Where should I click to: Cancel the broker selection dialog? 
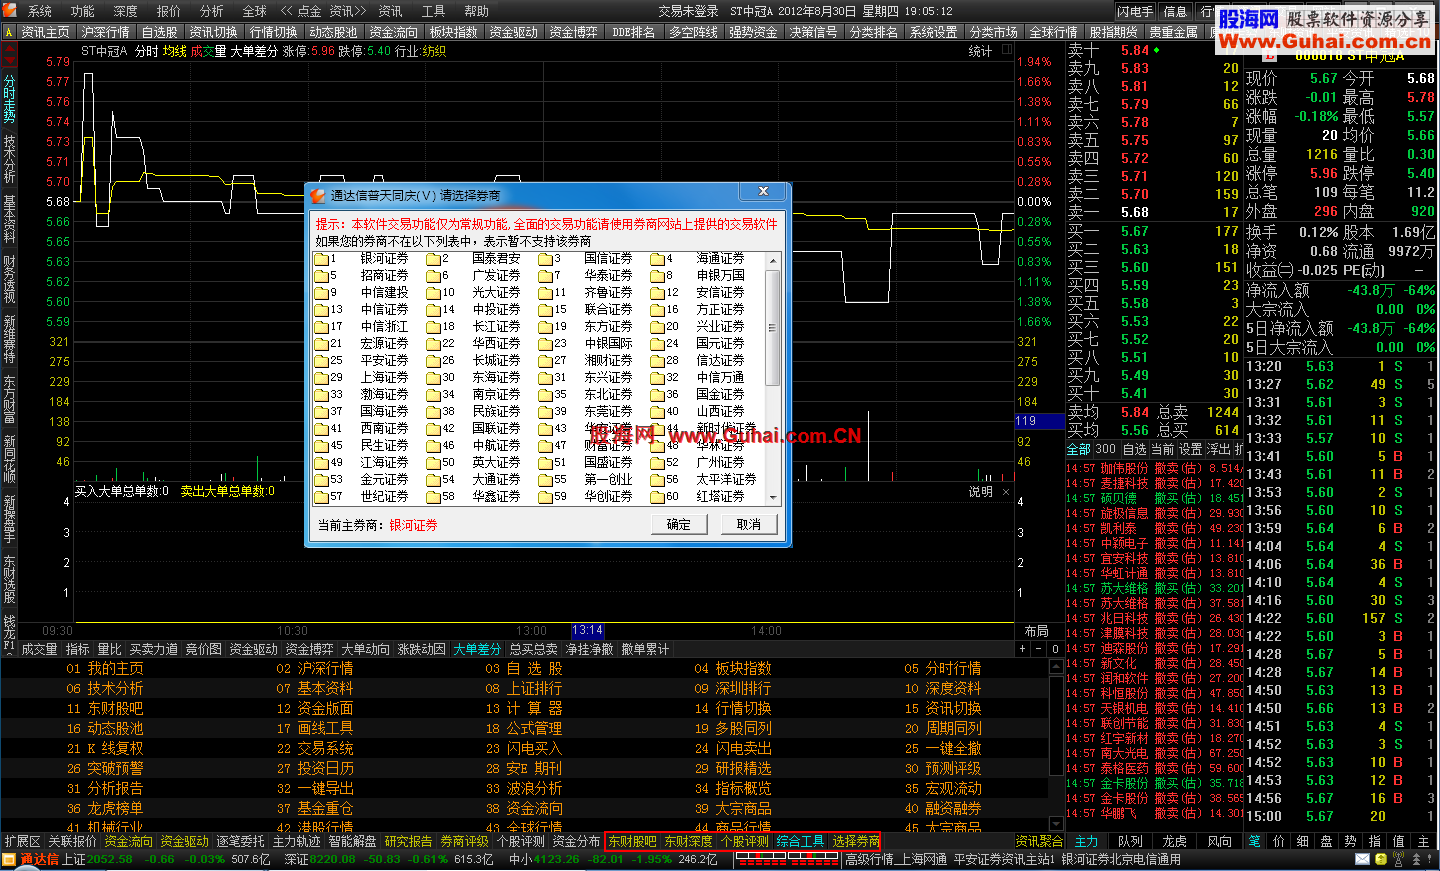coord(748,524)
